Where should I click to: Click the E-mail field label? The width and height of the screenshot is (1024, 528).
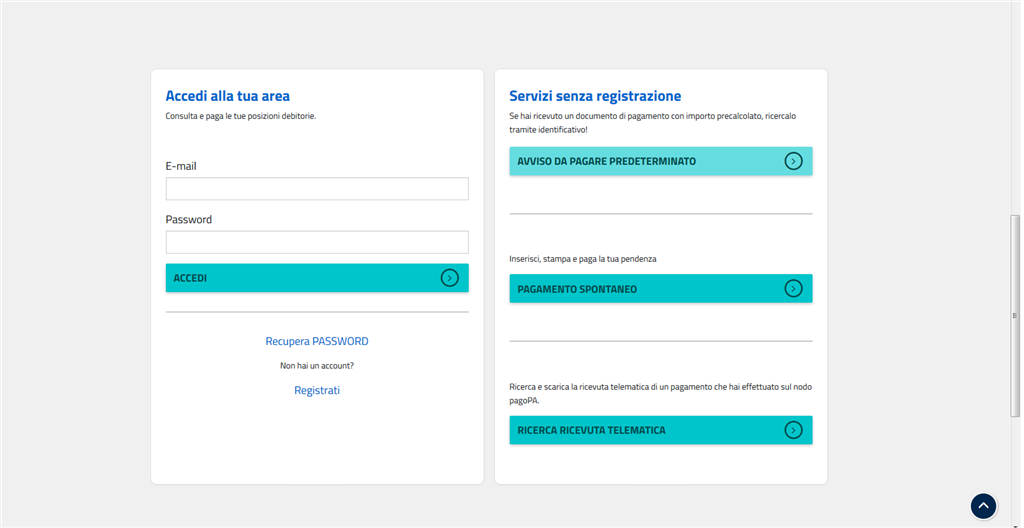(x=181, y=166)
